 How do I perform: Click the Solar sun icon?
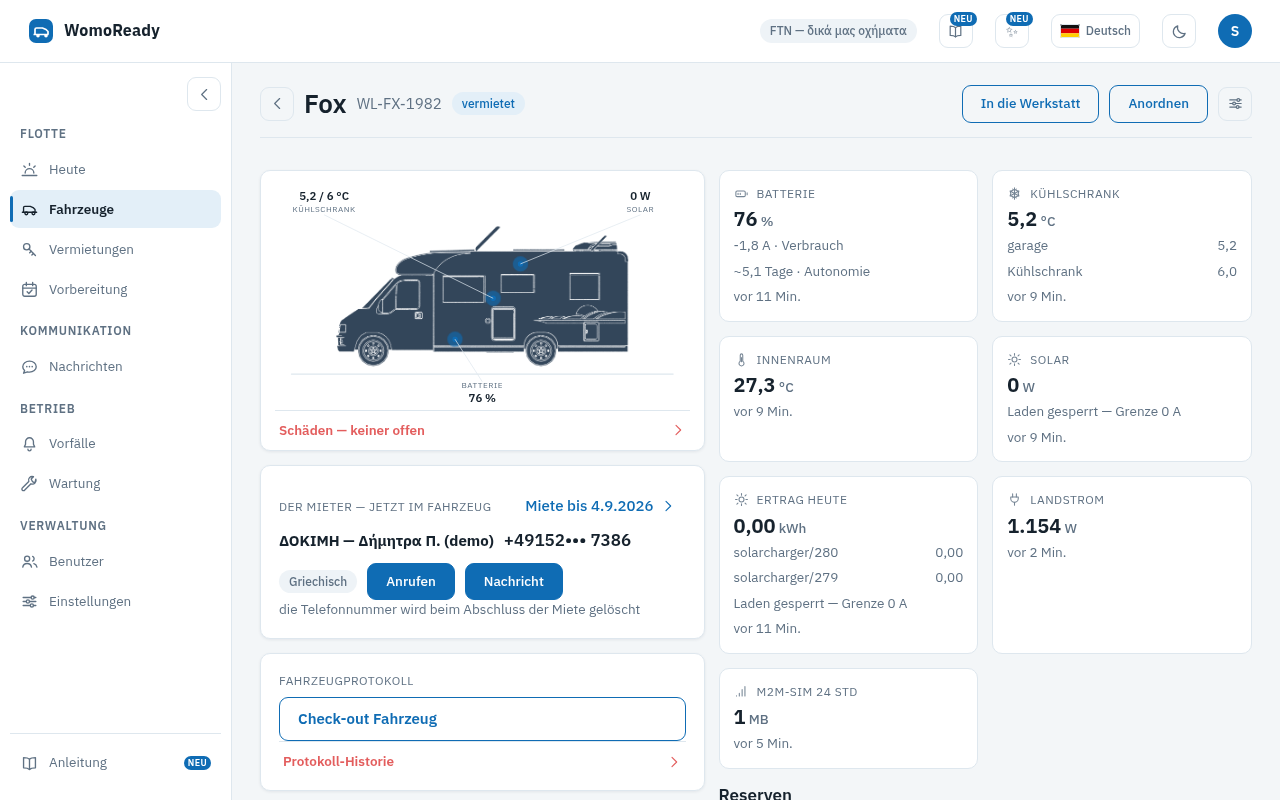point(1014,360)
